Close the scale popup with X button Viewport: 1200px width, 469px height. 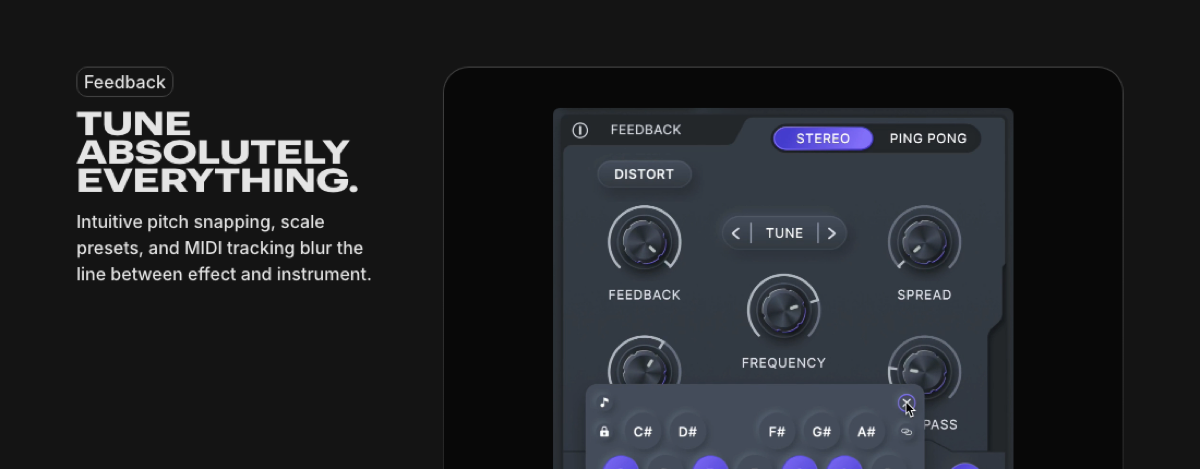point(906,403)
